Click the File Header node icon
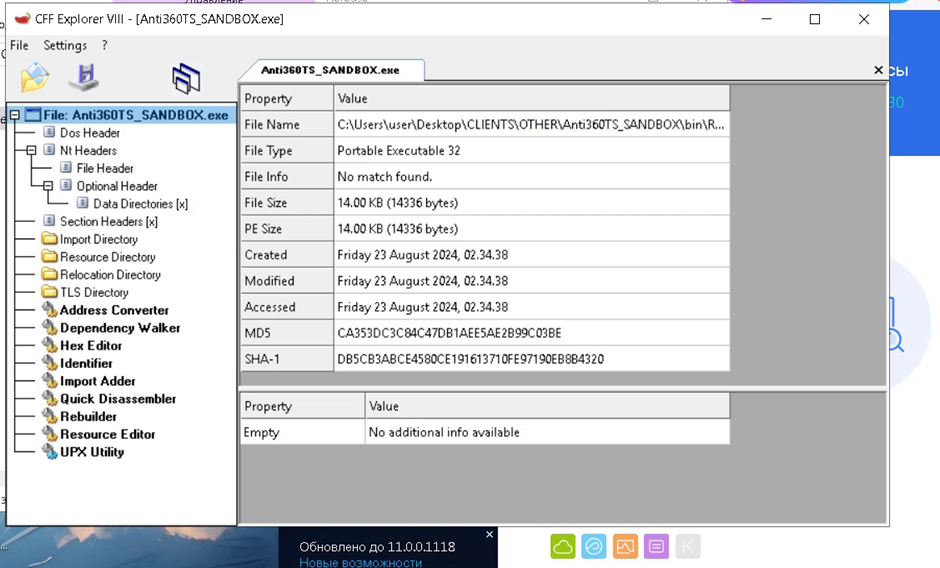 [67, 167]
